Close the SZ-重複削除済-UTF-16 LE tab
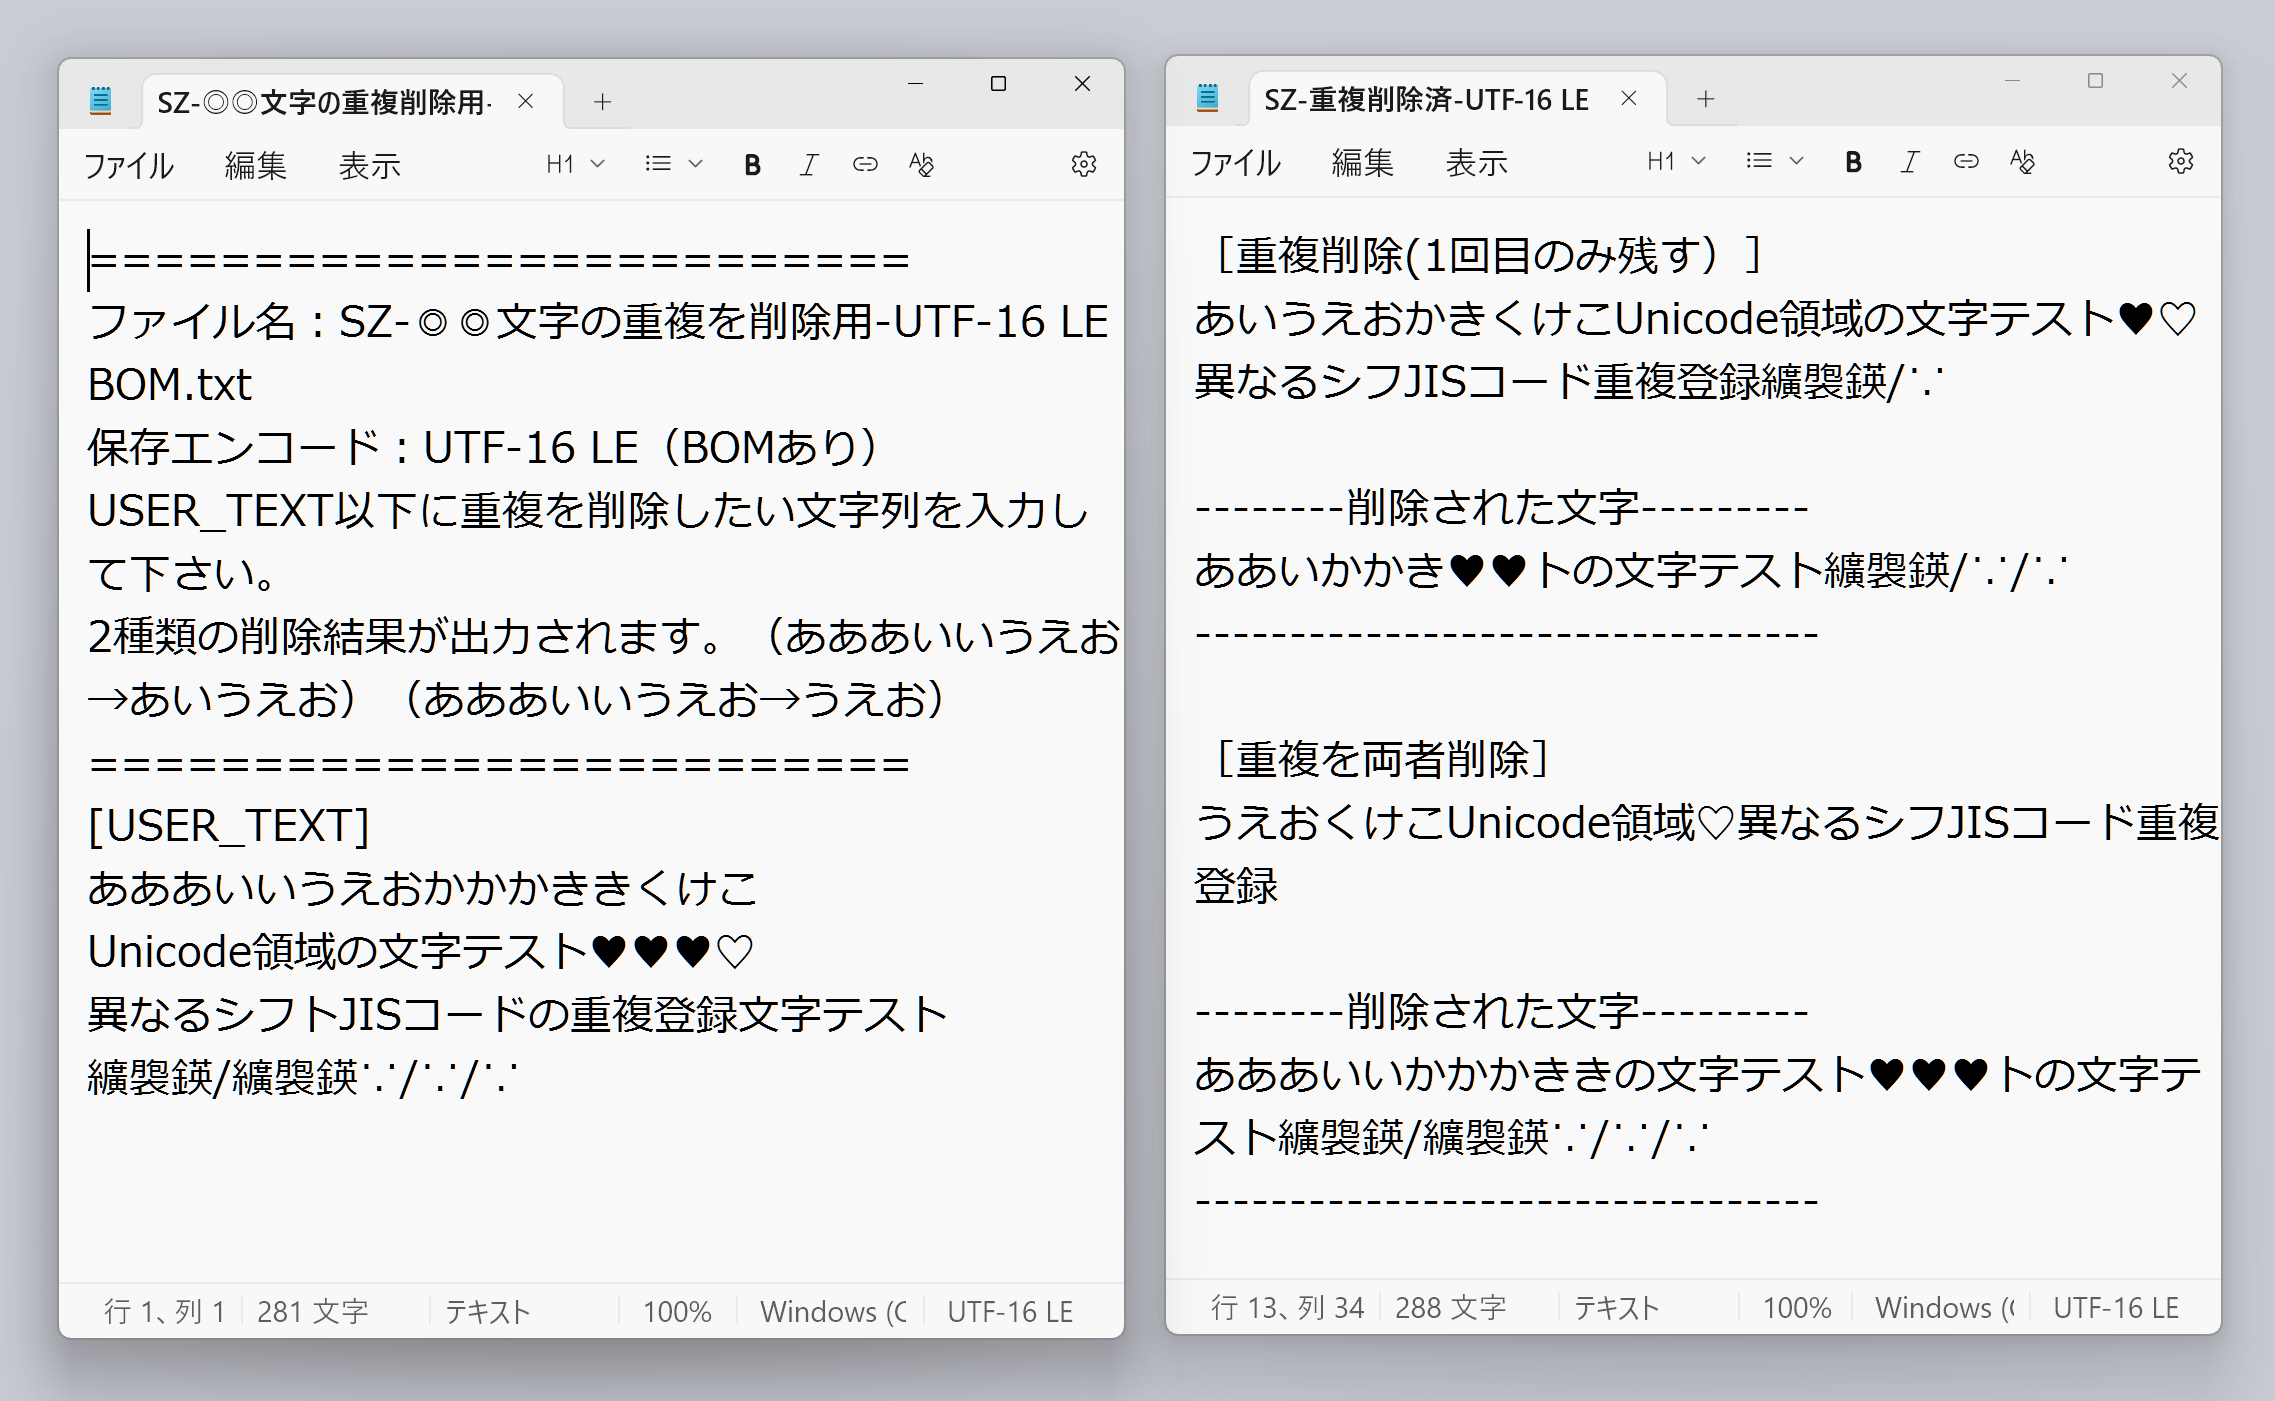The width and height of the screenshot is (2275, 1401). [1629, 98]
